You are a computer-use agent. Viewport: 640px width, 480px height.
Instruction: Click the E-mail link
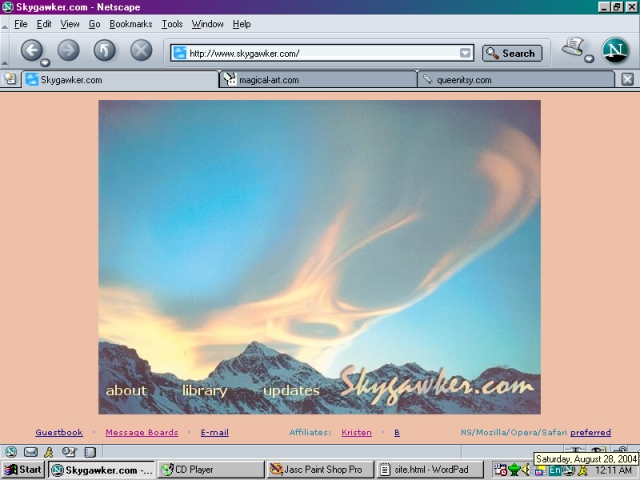(x=215, y=432)
